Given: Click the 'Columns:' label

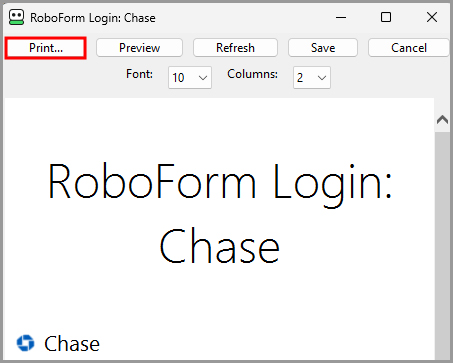Looking at the screenshot, I should (x=252, y=74).
